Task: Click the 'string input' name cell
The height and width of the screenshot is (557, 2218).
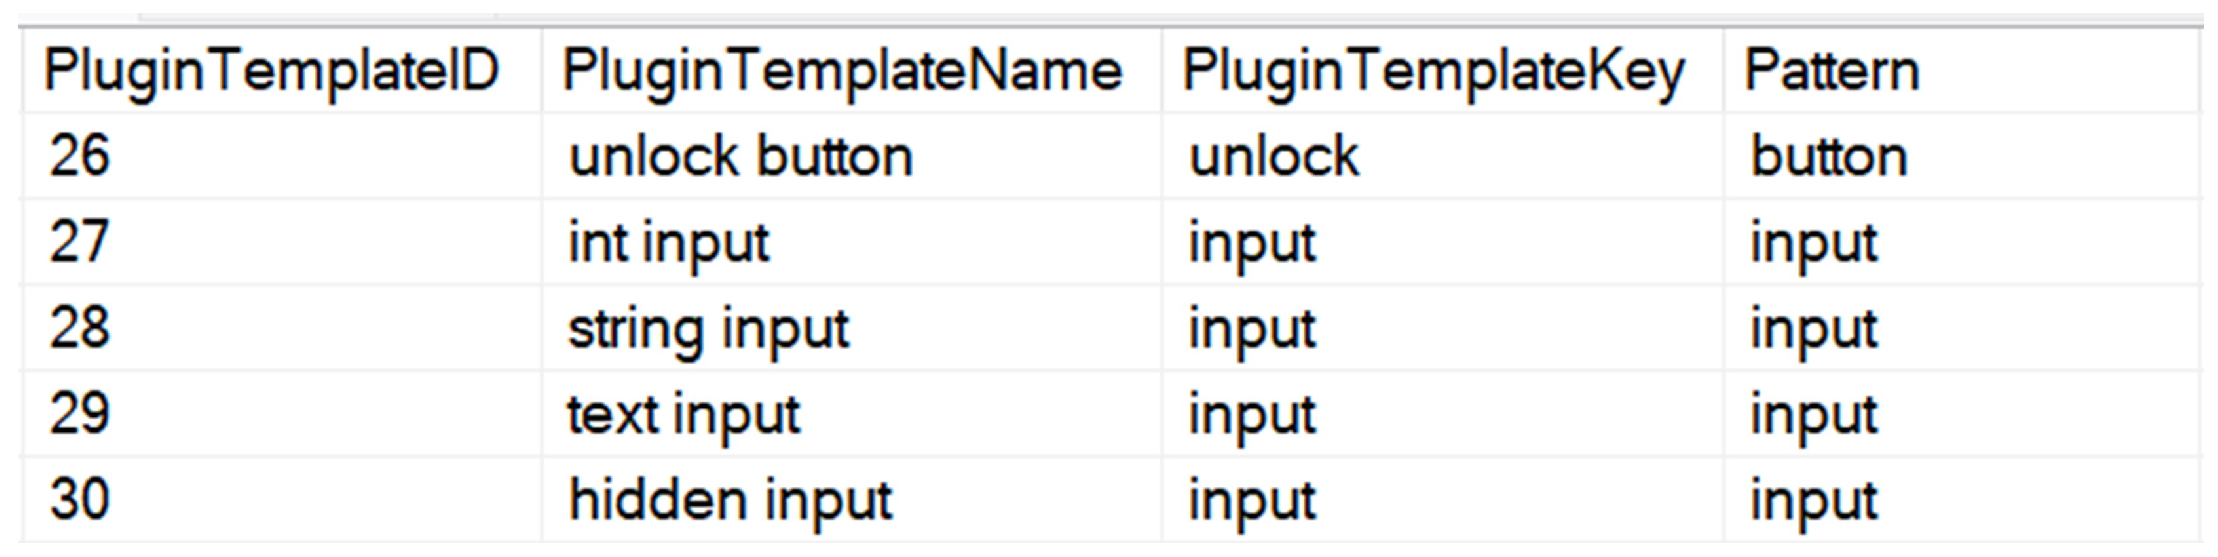Action: (x=709, y=329)
